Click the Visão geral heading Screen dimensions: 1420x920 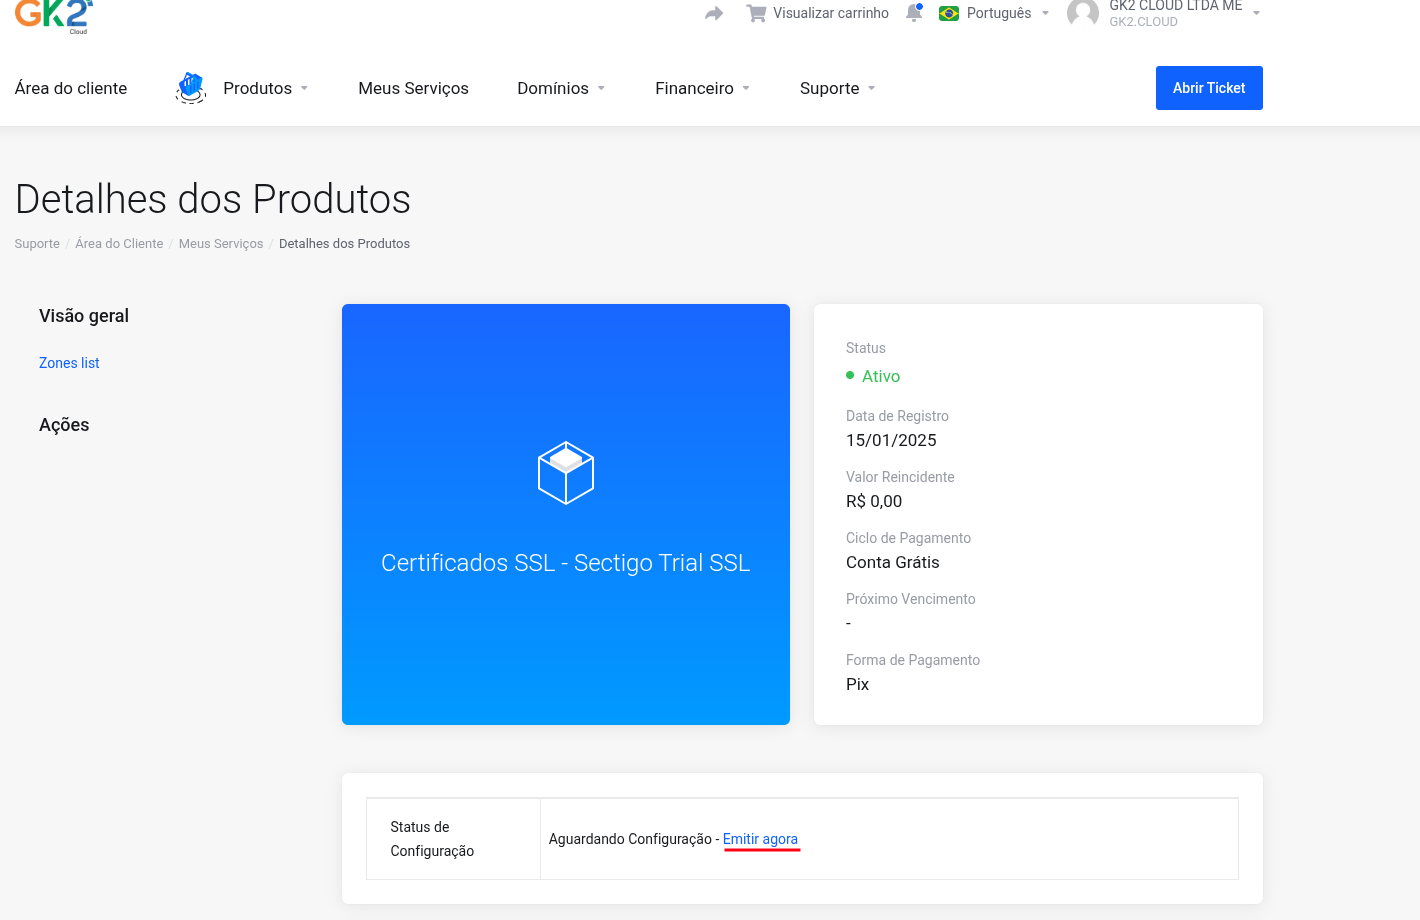coord(84,316)
